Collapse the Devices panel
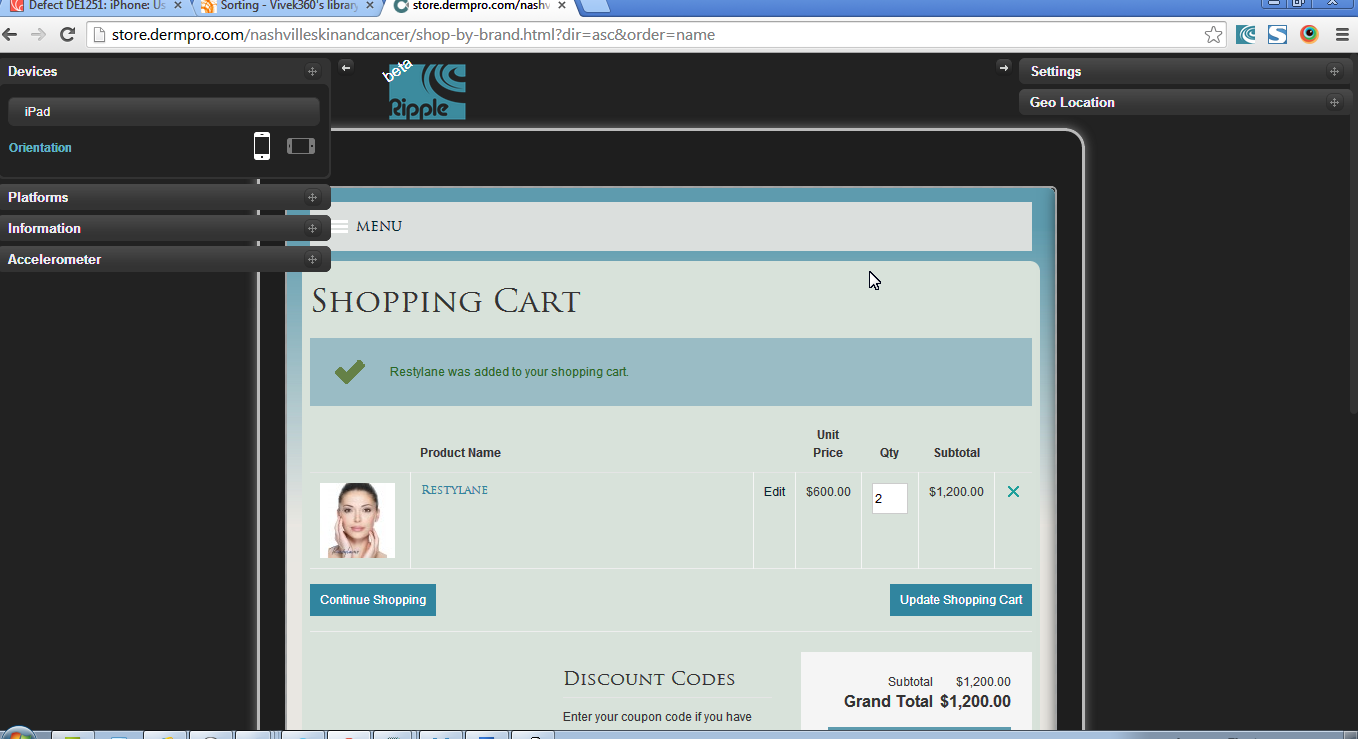The image size is (1358, 739). coord(165,72)
